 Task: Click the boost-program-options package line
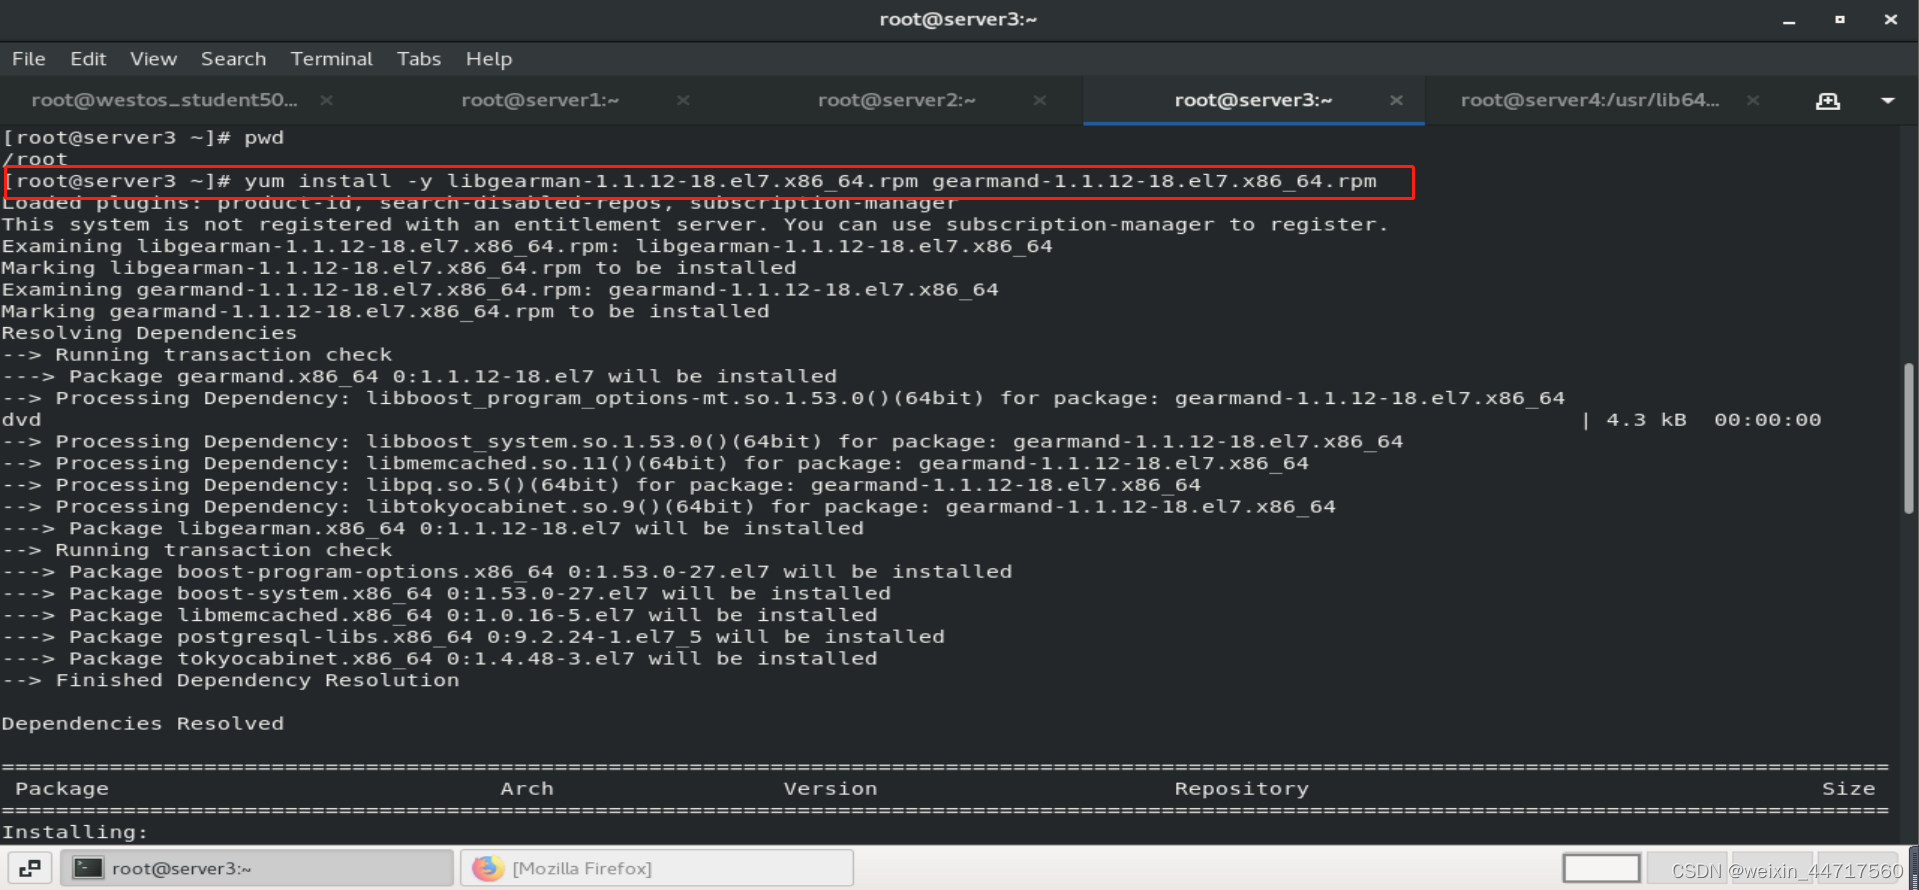point(507,572)
